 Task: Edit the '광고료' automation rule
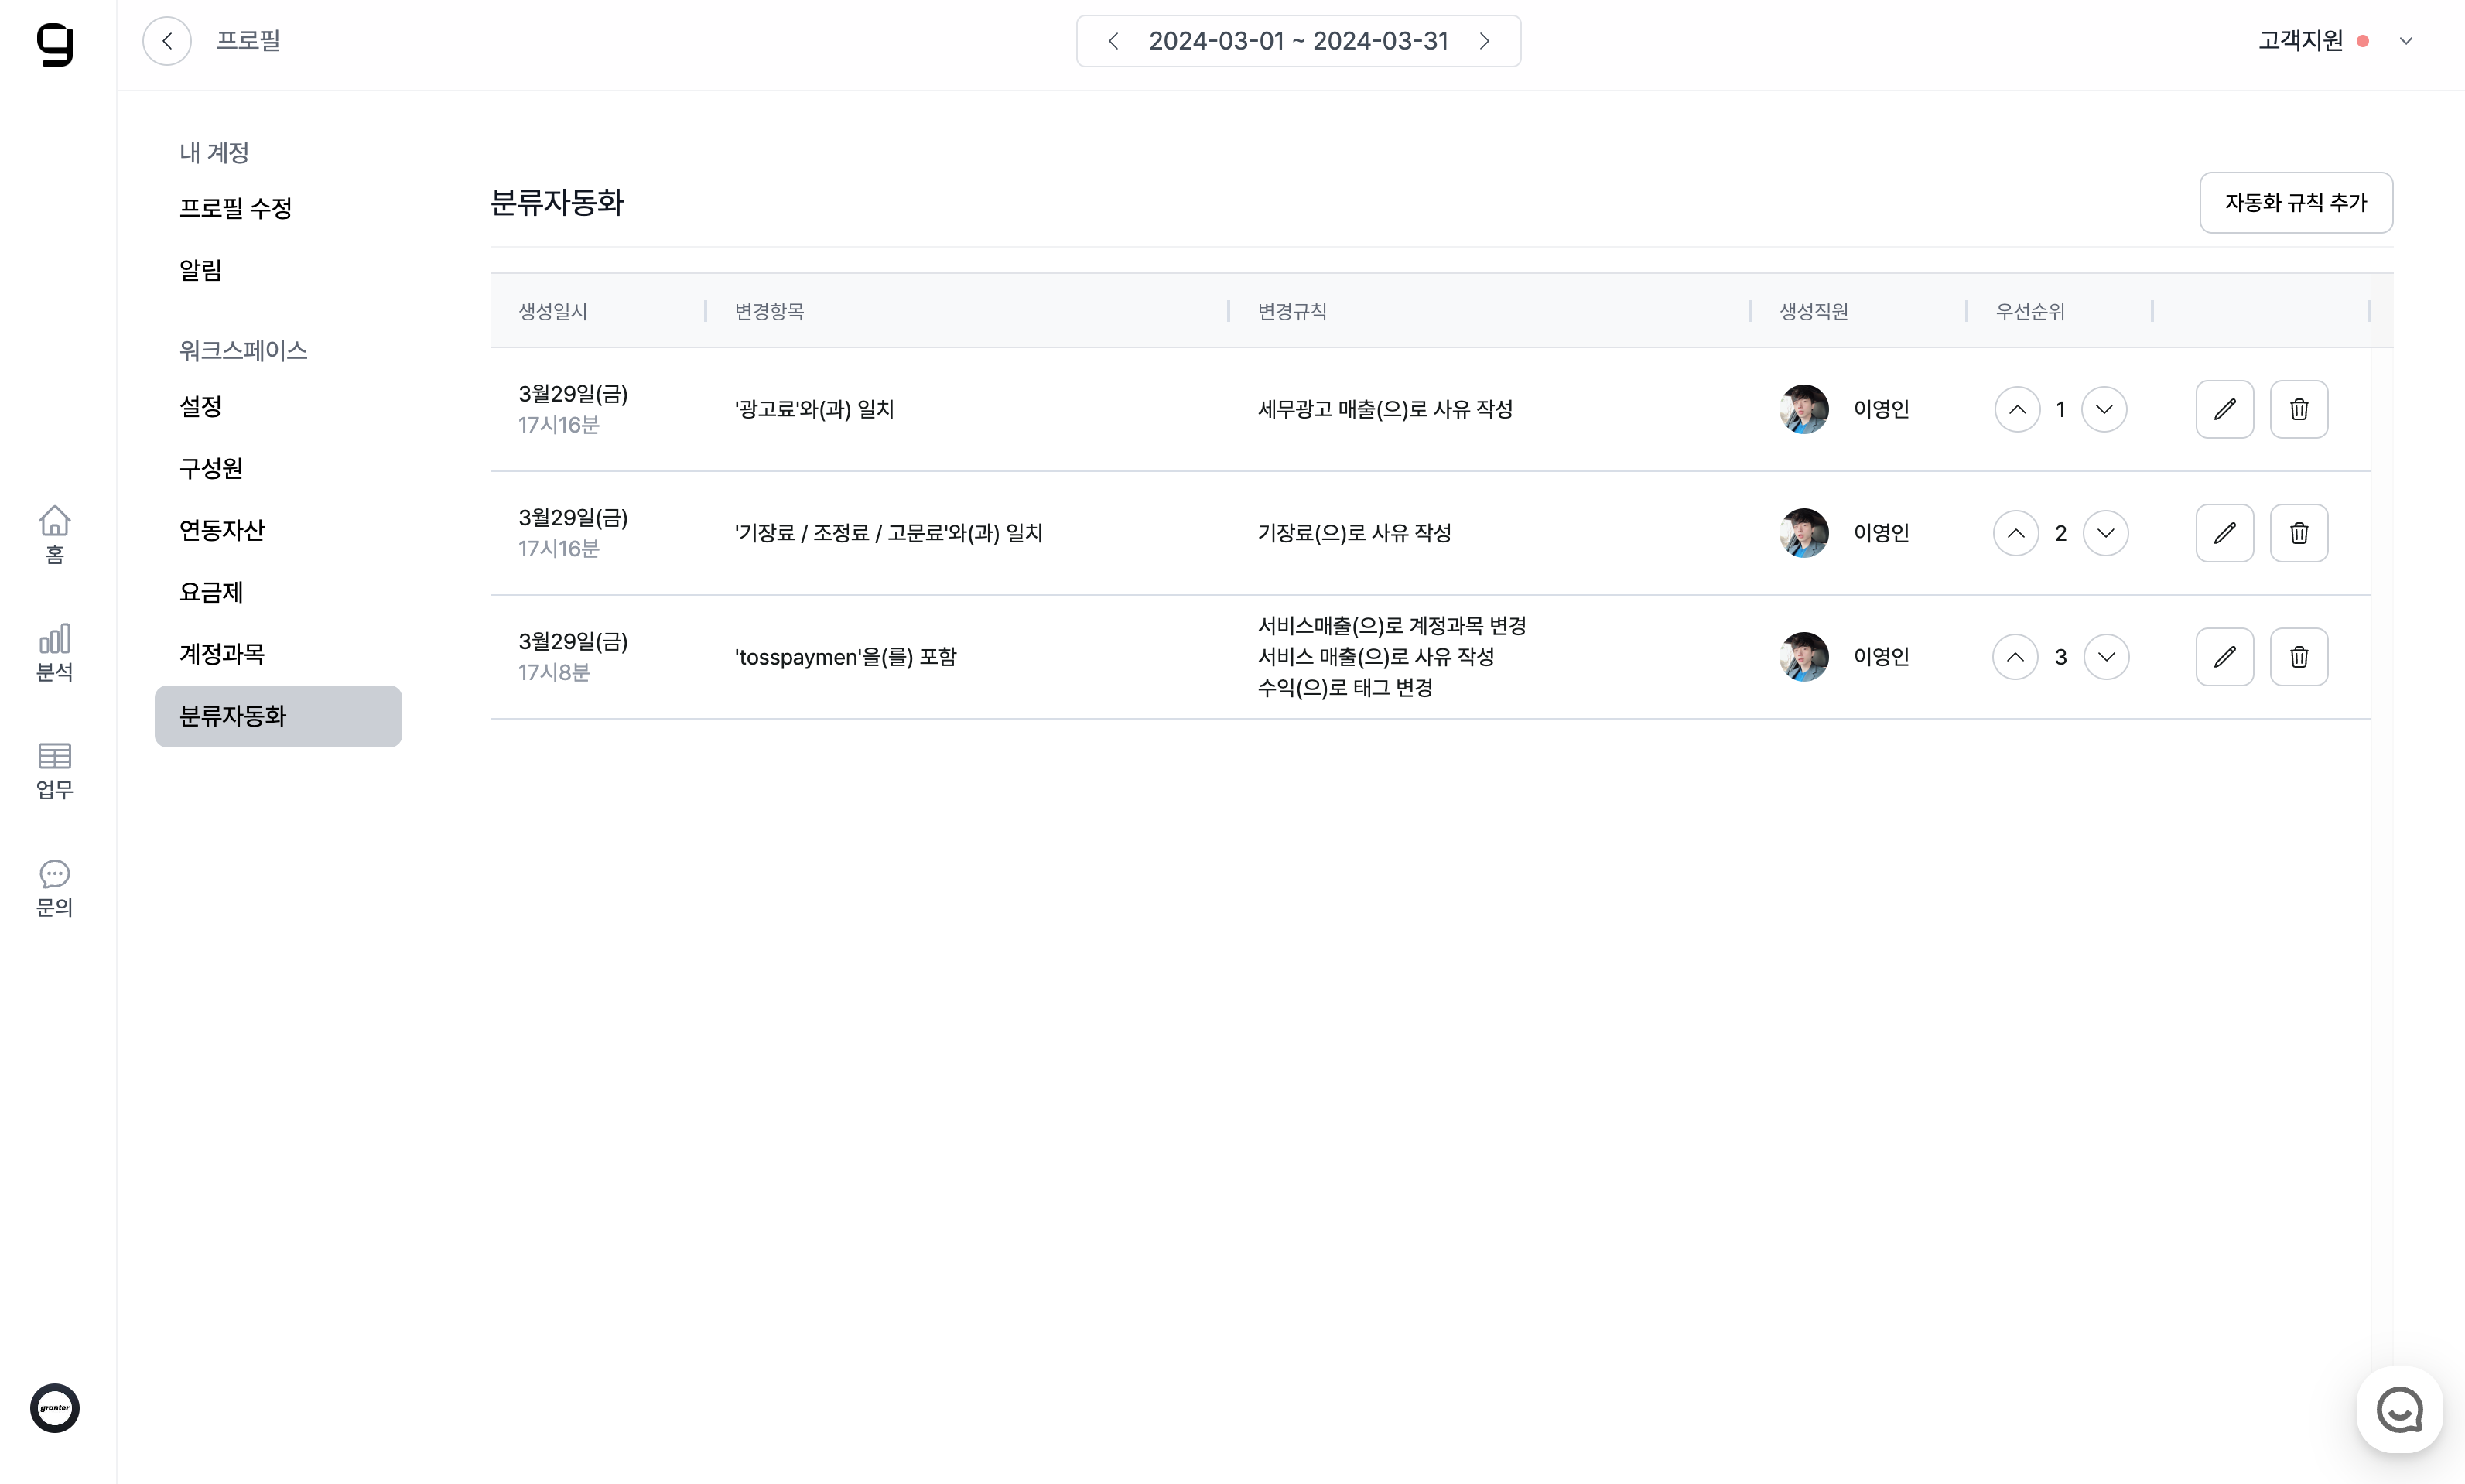coord(2224,409)
